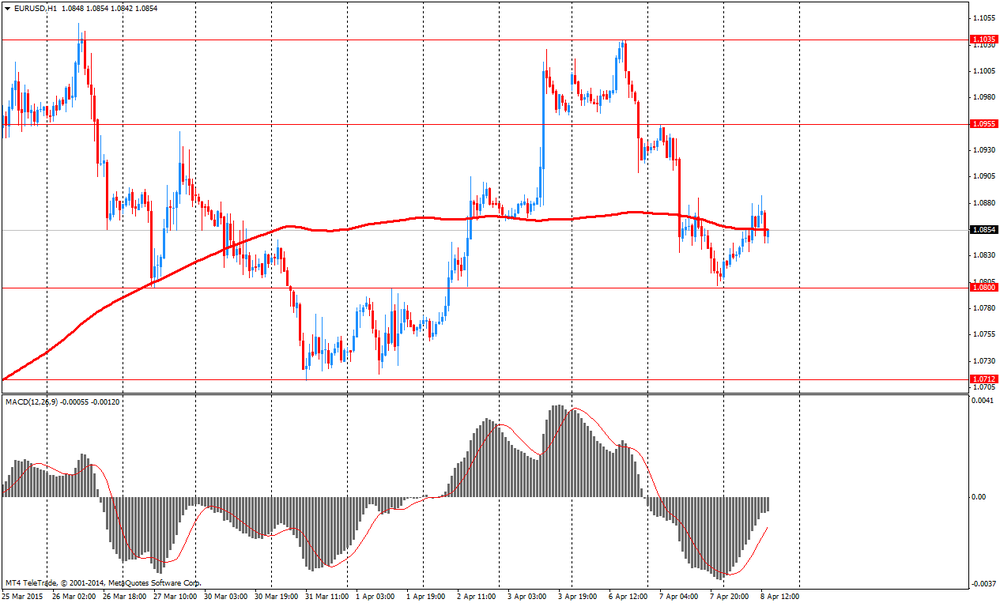The image size is (1000, 603).
Task: Select the red 1.0955 price level tag
Action: click(x=982, y=124)
